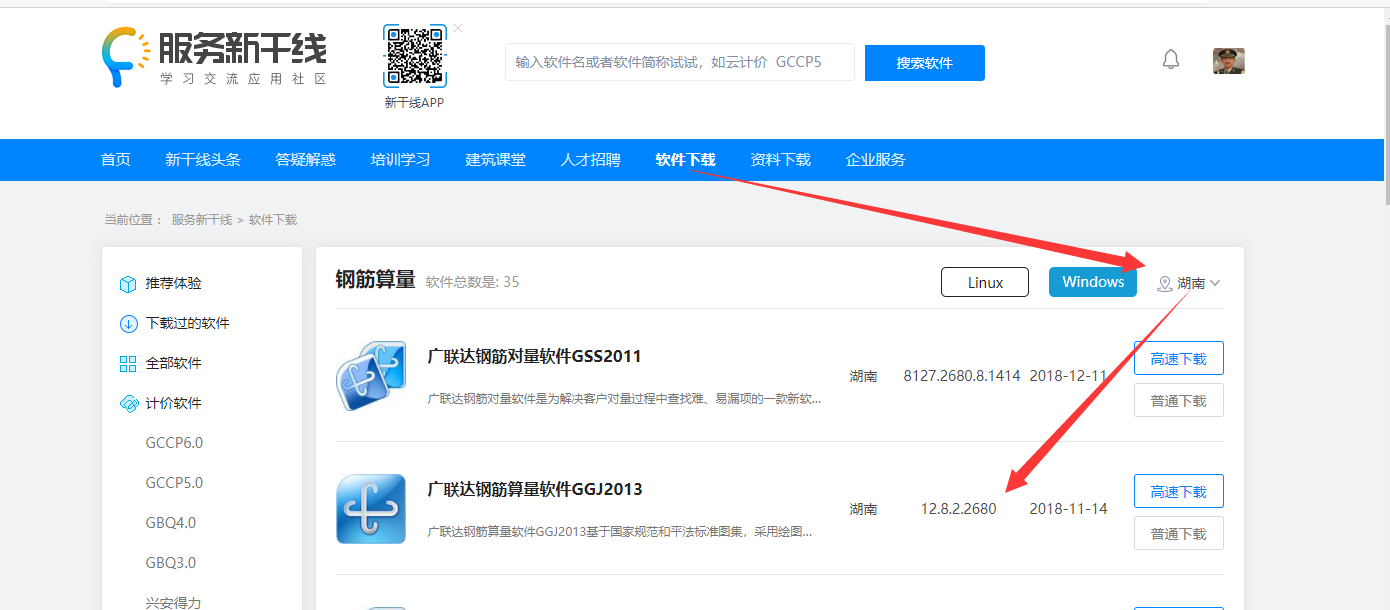Click 普通下载 for GGJ2013
Screen dimensions: 1390x610
(1179, 534)
